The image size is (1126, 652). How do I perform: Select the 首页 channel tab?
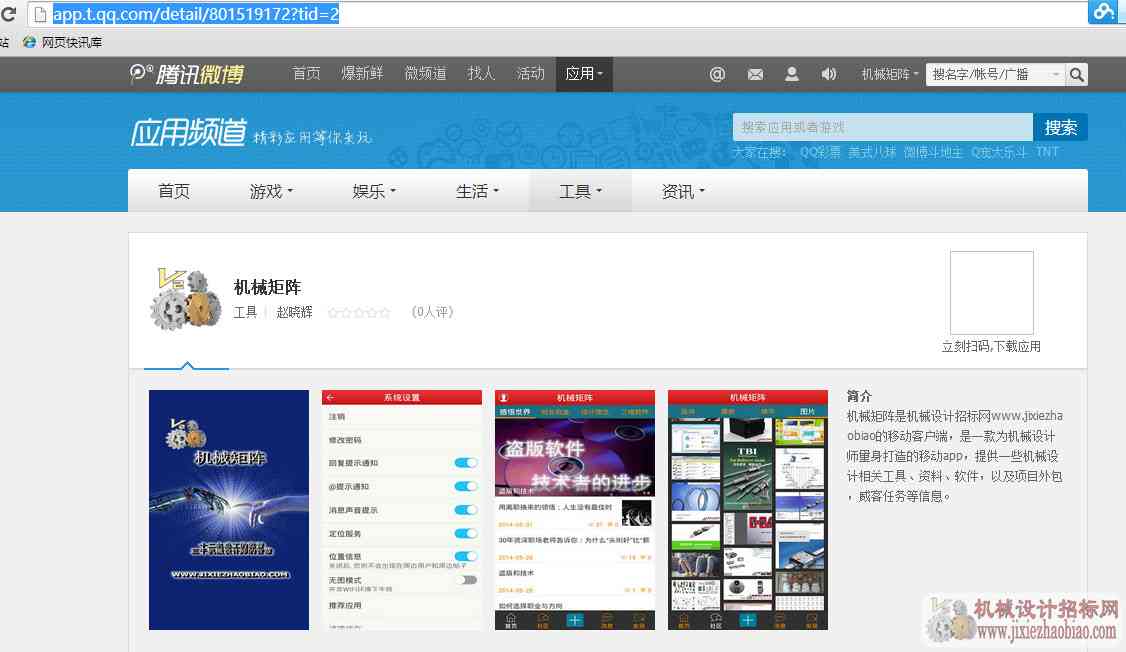point(174,191)
